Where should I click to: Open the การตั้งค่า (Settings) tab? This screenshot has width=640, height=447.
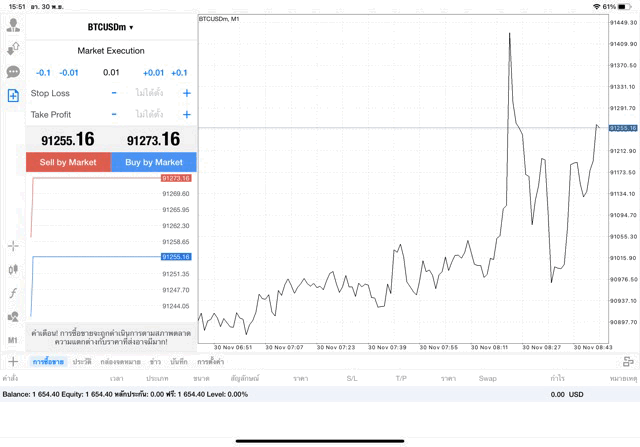[x=211, y=362]
